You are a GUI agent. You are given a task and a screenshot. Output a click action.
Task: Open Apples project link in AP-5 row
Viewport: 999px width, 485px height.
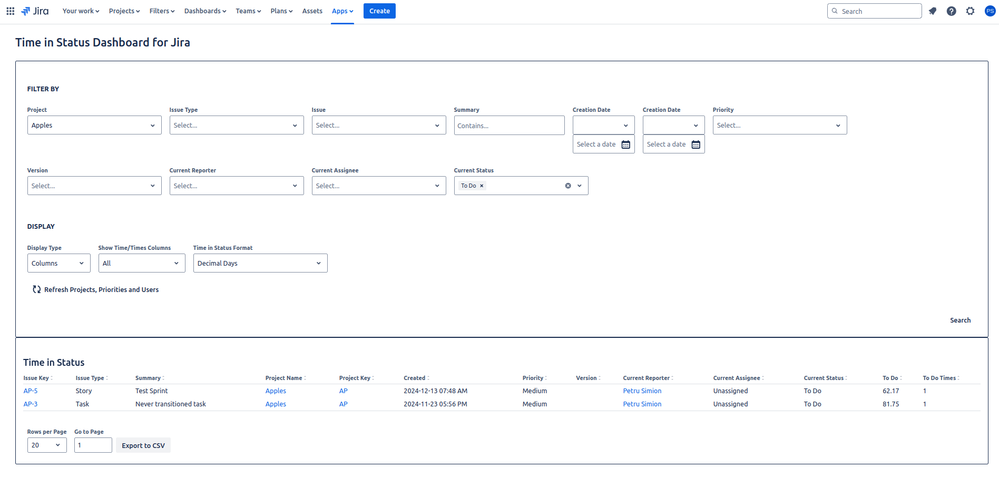coord(276,391)
